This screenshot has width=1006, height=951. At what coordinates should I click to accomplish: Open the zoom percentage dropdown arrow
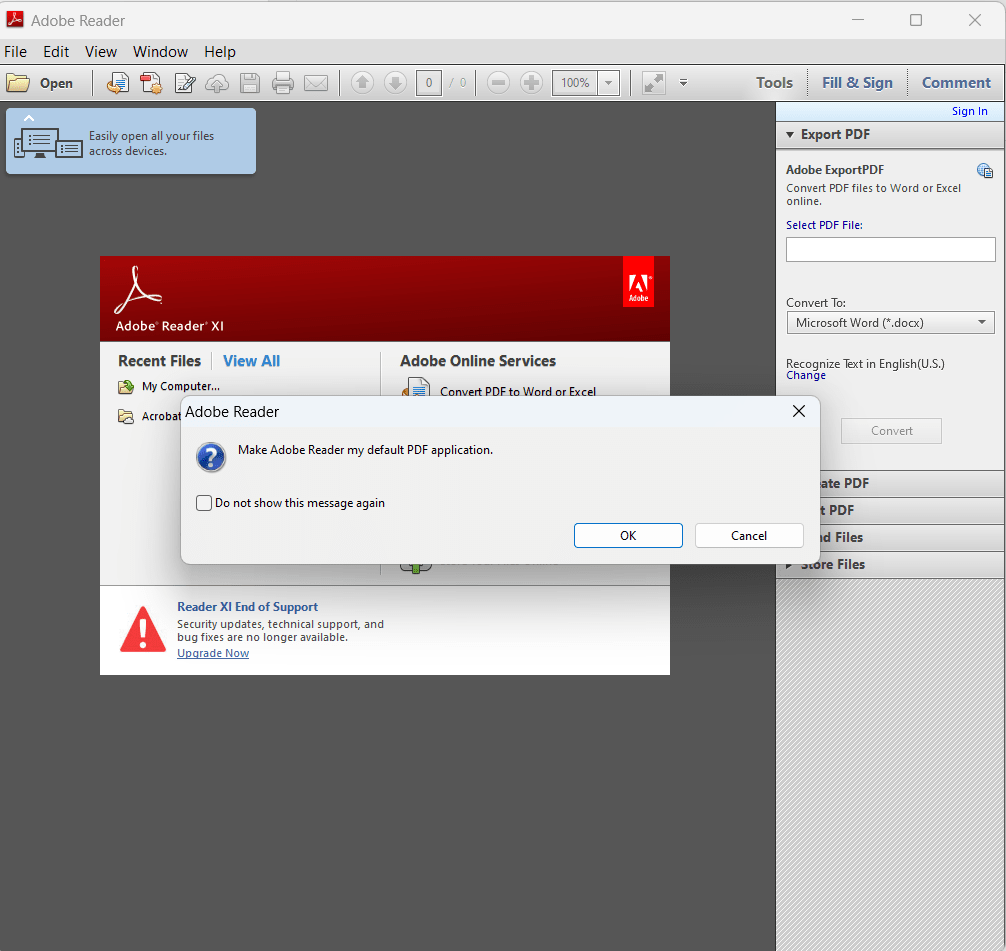tap(608, 83)
